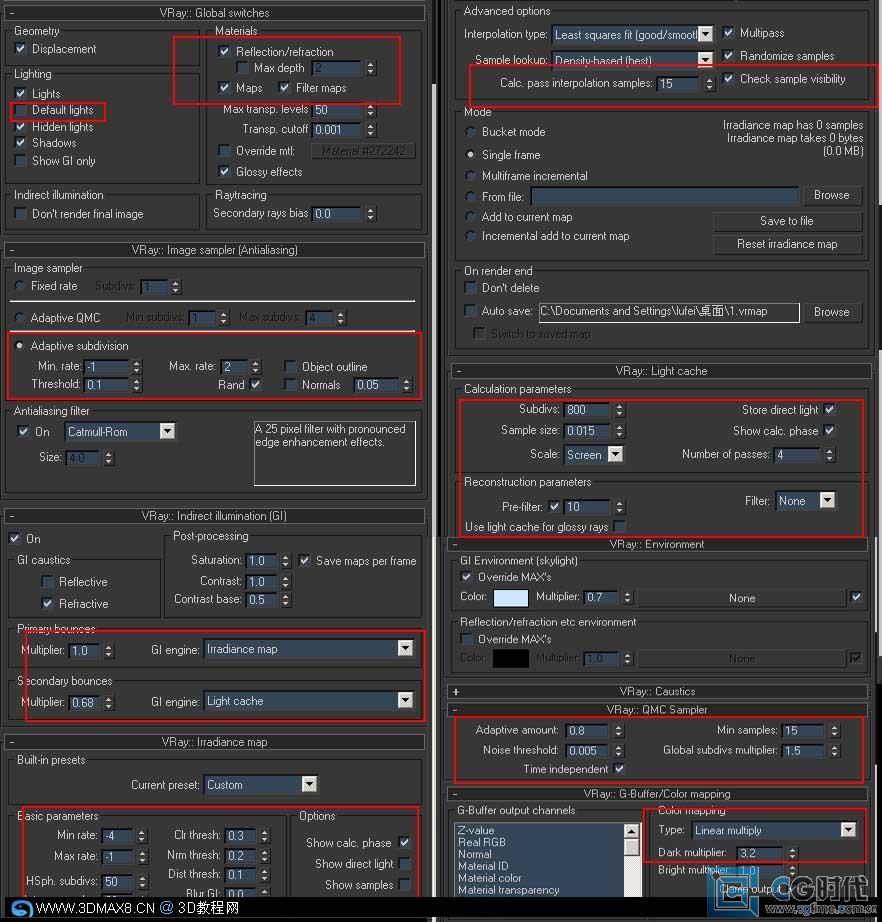Select Material ID in G-Buffer channels list

pyautogui.click(x=483, y=866)
